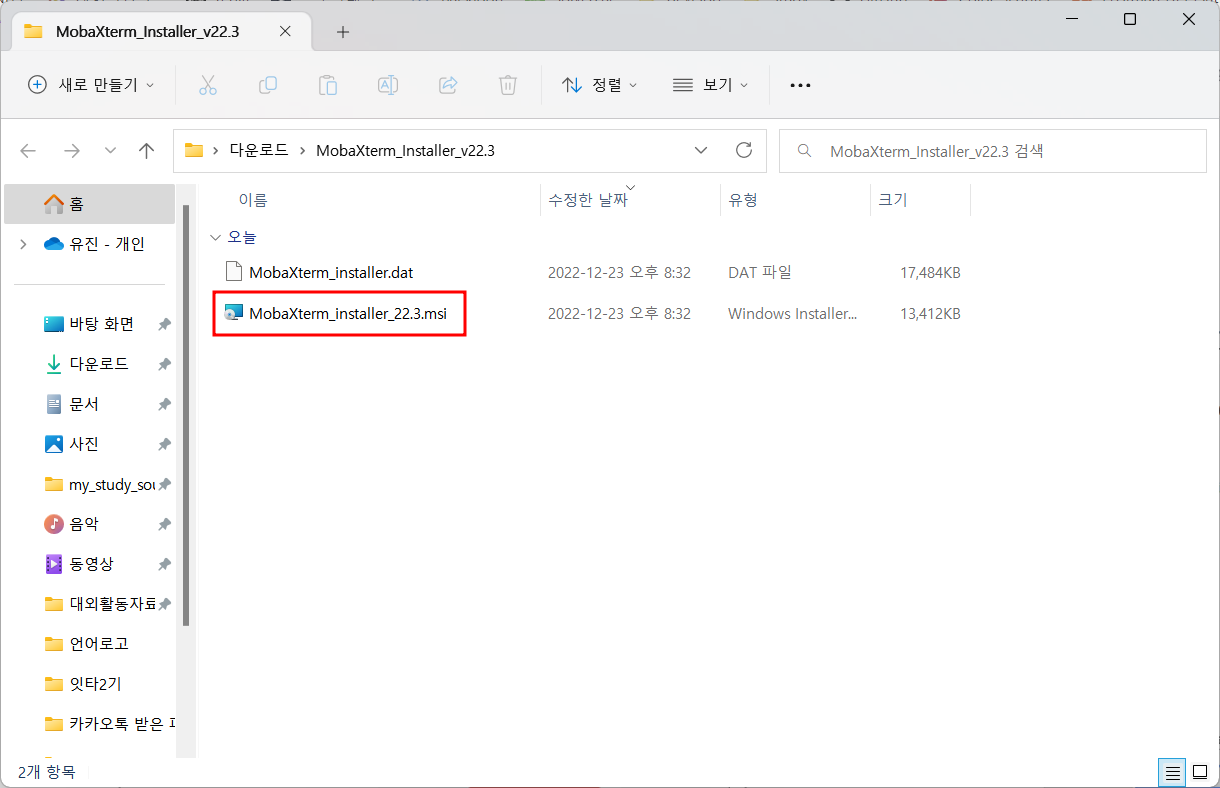Screen dimensions: 1220x788
Task: Click the 13,412KB size value
Action: tap(930, 313)
